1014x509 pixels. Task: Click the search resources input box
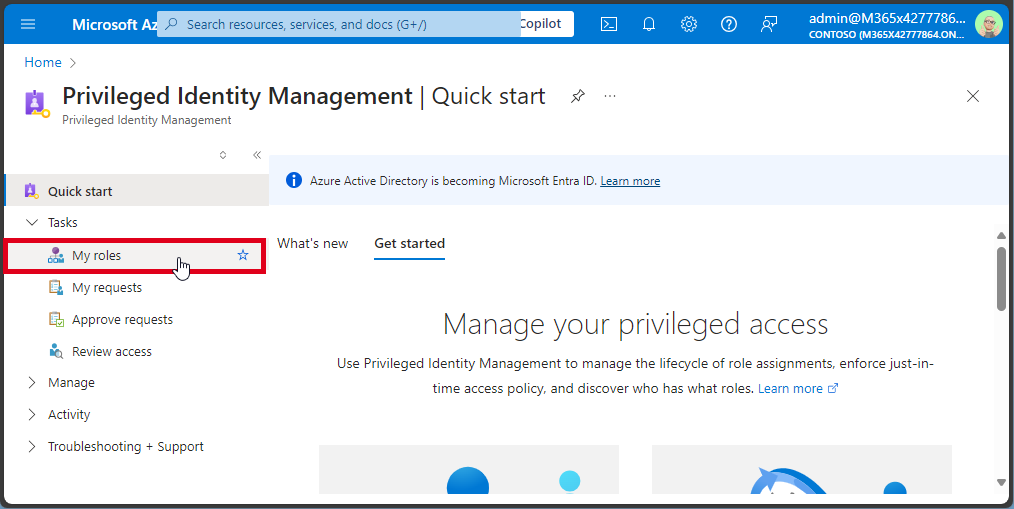[340, 24]
